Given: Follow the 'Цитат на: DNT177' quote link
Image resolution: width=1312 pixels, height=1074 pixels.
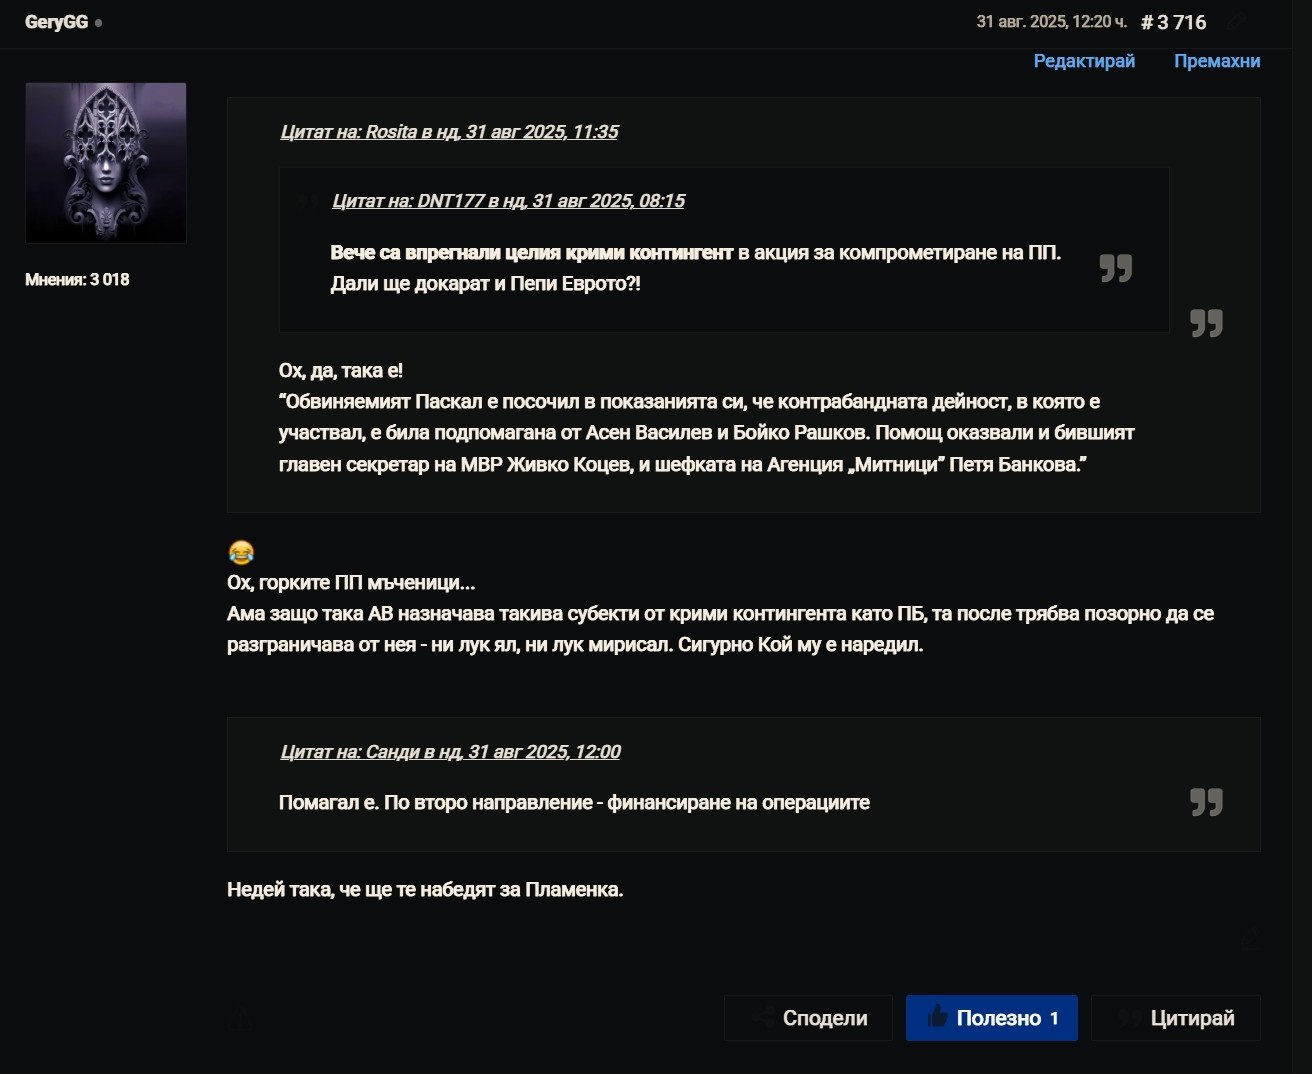Looking at the screenshot, I should 508,201.
